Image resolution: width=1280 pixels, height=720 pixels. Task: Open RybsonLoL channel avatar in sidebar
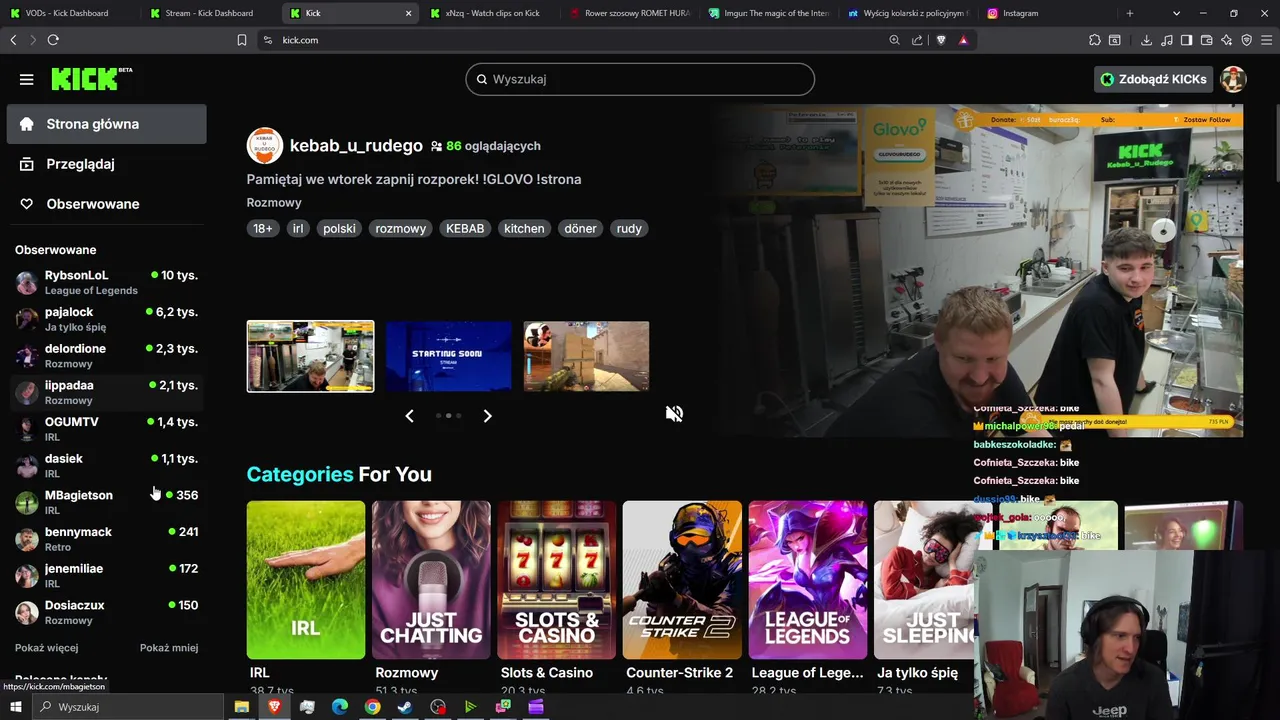[x=27, y=282]
